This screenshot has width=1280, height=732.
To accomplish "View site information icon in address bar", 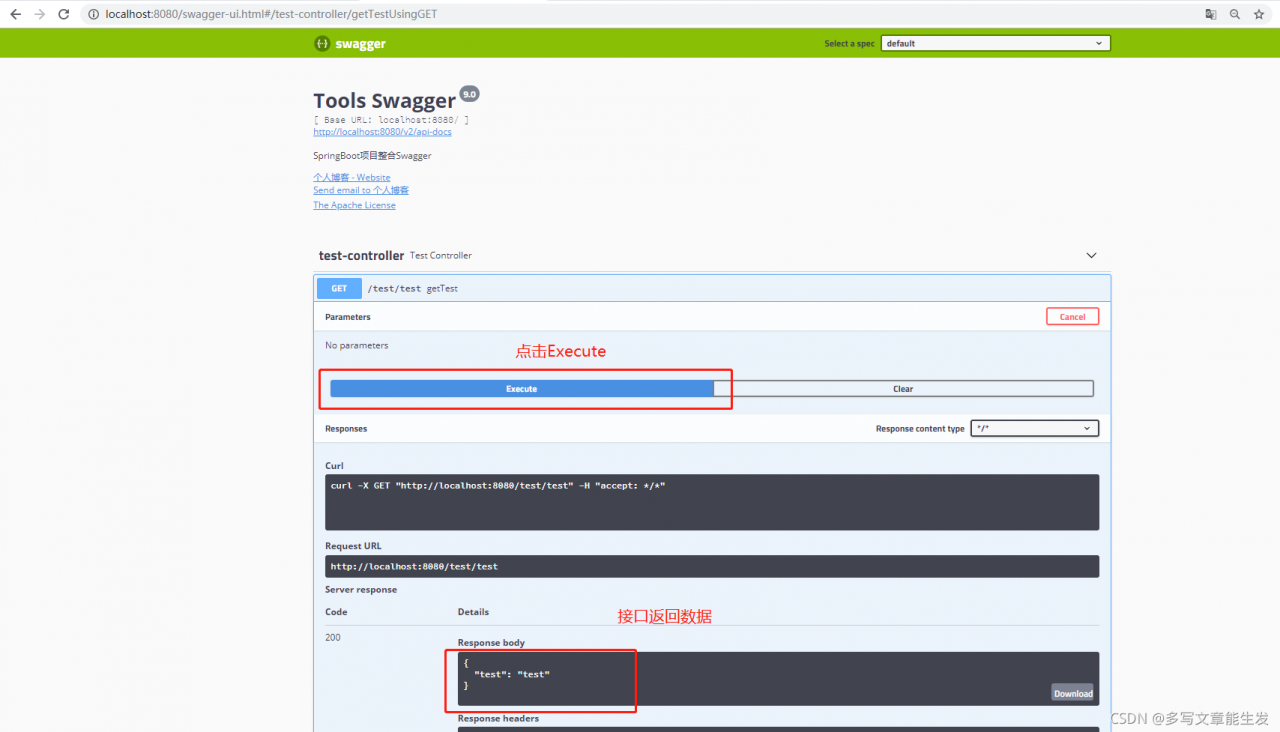I will (x=93, y=14).
